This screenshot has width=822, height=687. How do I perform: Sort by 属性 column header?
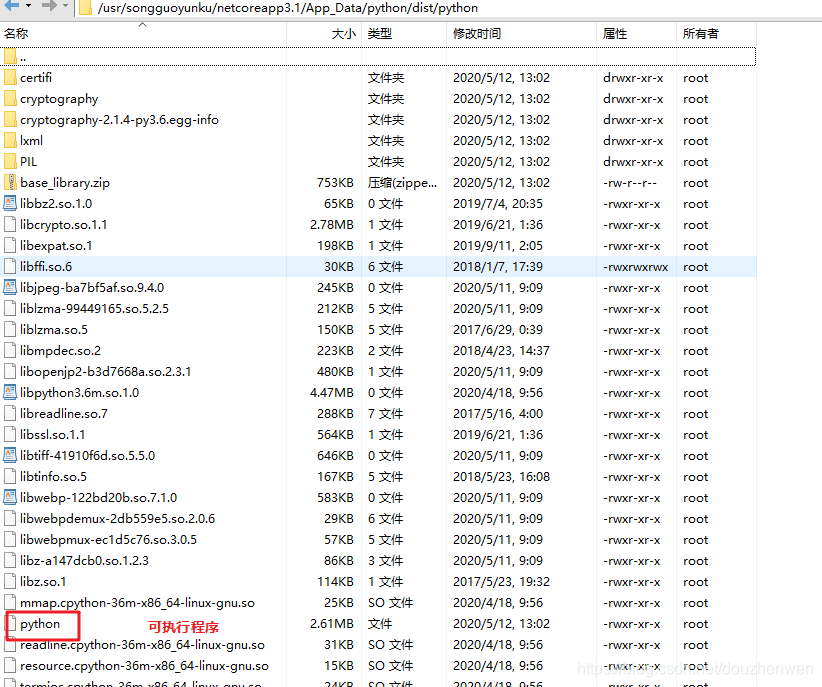(636, 34)
